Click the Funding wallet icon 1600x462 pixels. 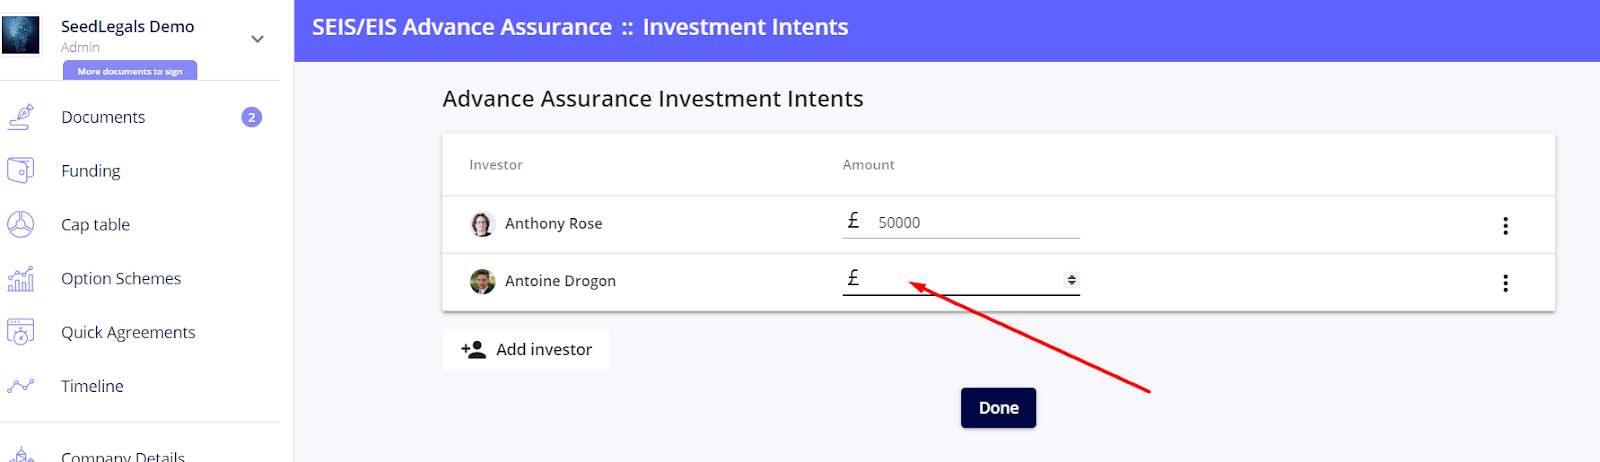[21, 170]
